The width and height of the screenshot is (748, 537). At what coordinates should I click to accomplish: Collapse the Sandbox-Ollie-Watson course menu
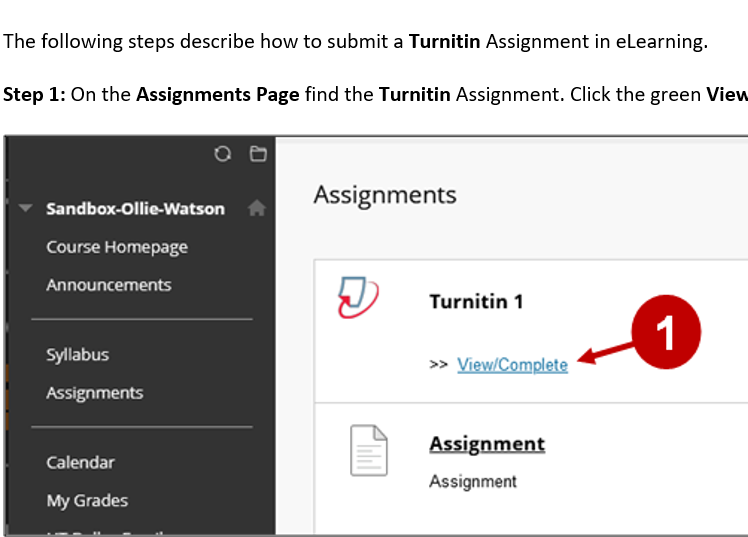point(25,209)
